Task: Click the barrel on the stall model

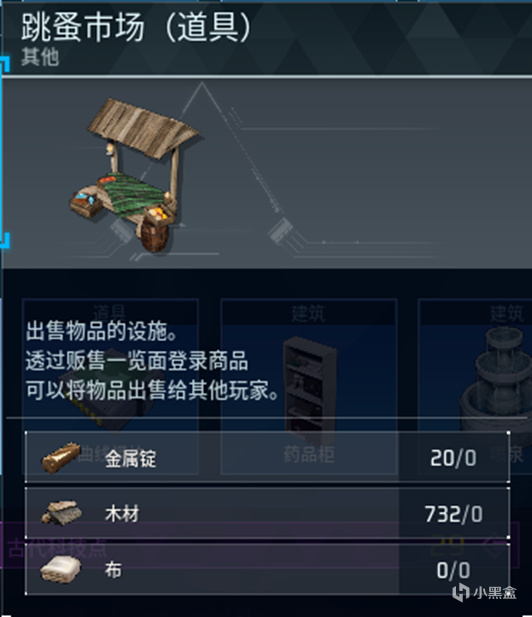Action: [155, 237]
